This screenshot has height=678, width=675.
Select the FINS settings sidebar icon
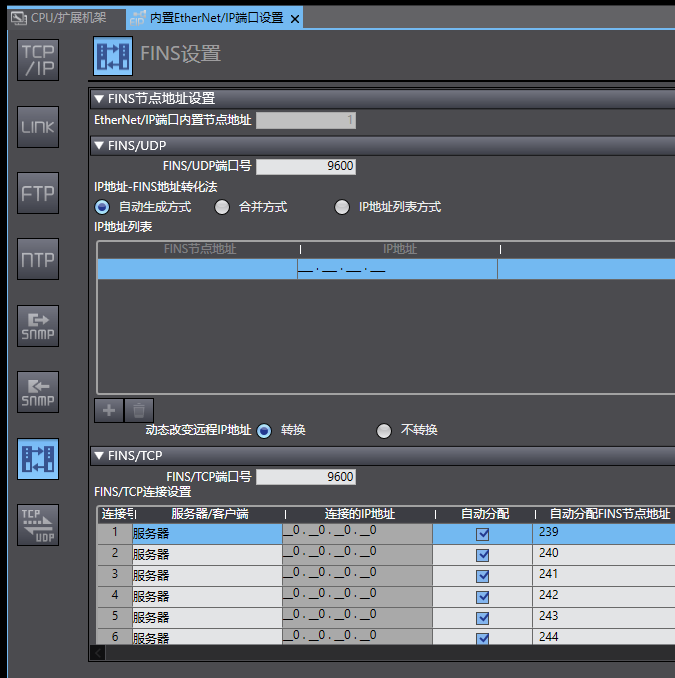pos(39,458)
